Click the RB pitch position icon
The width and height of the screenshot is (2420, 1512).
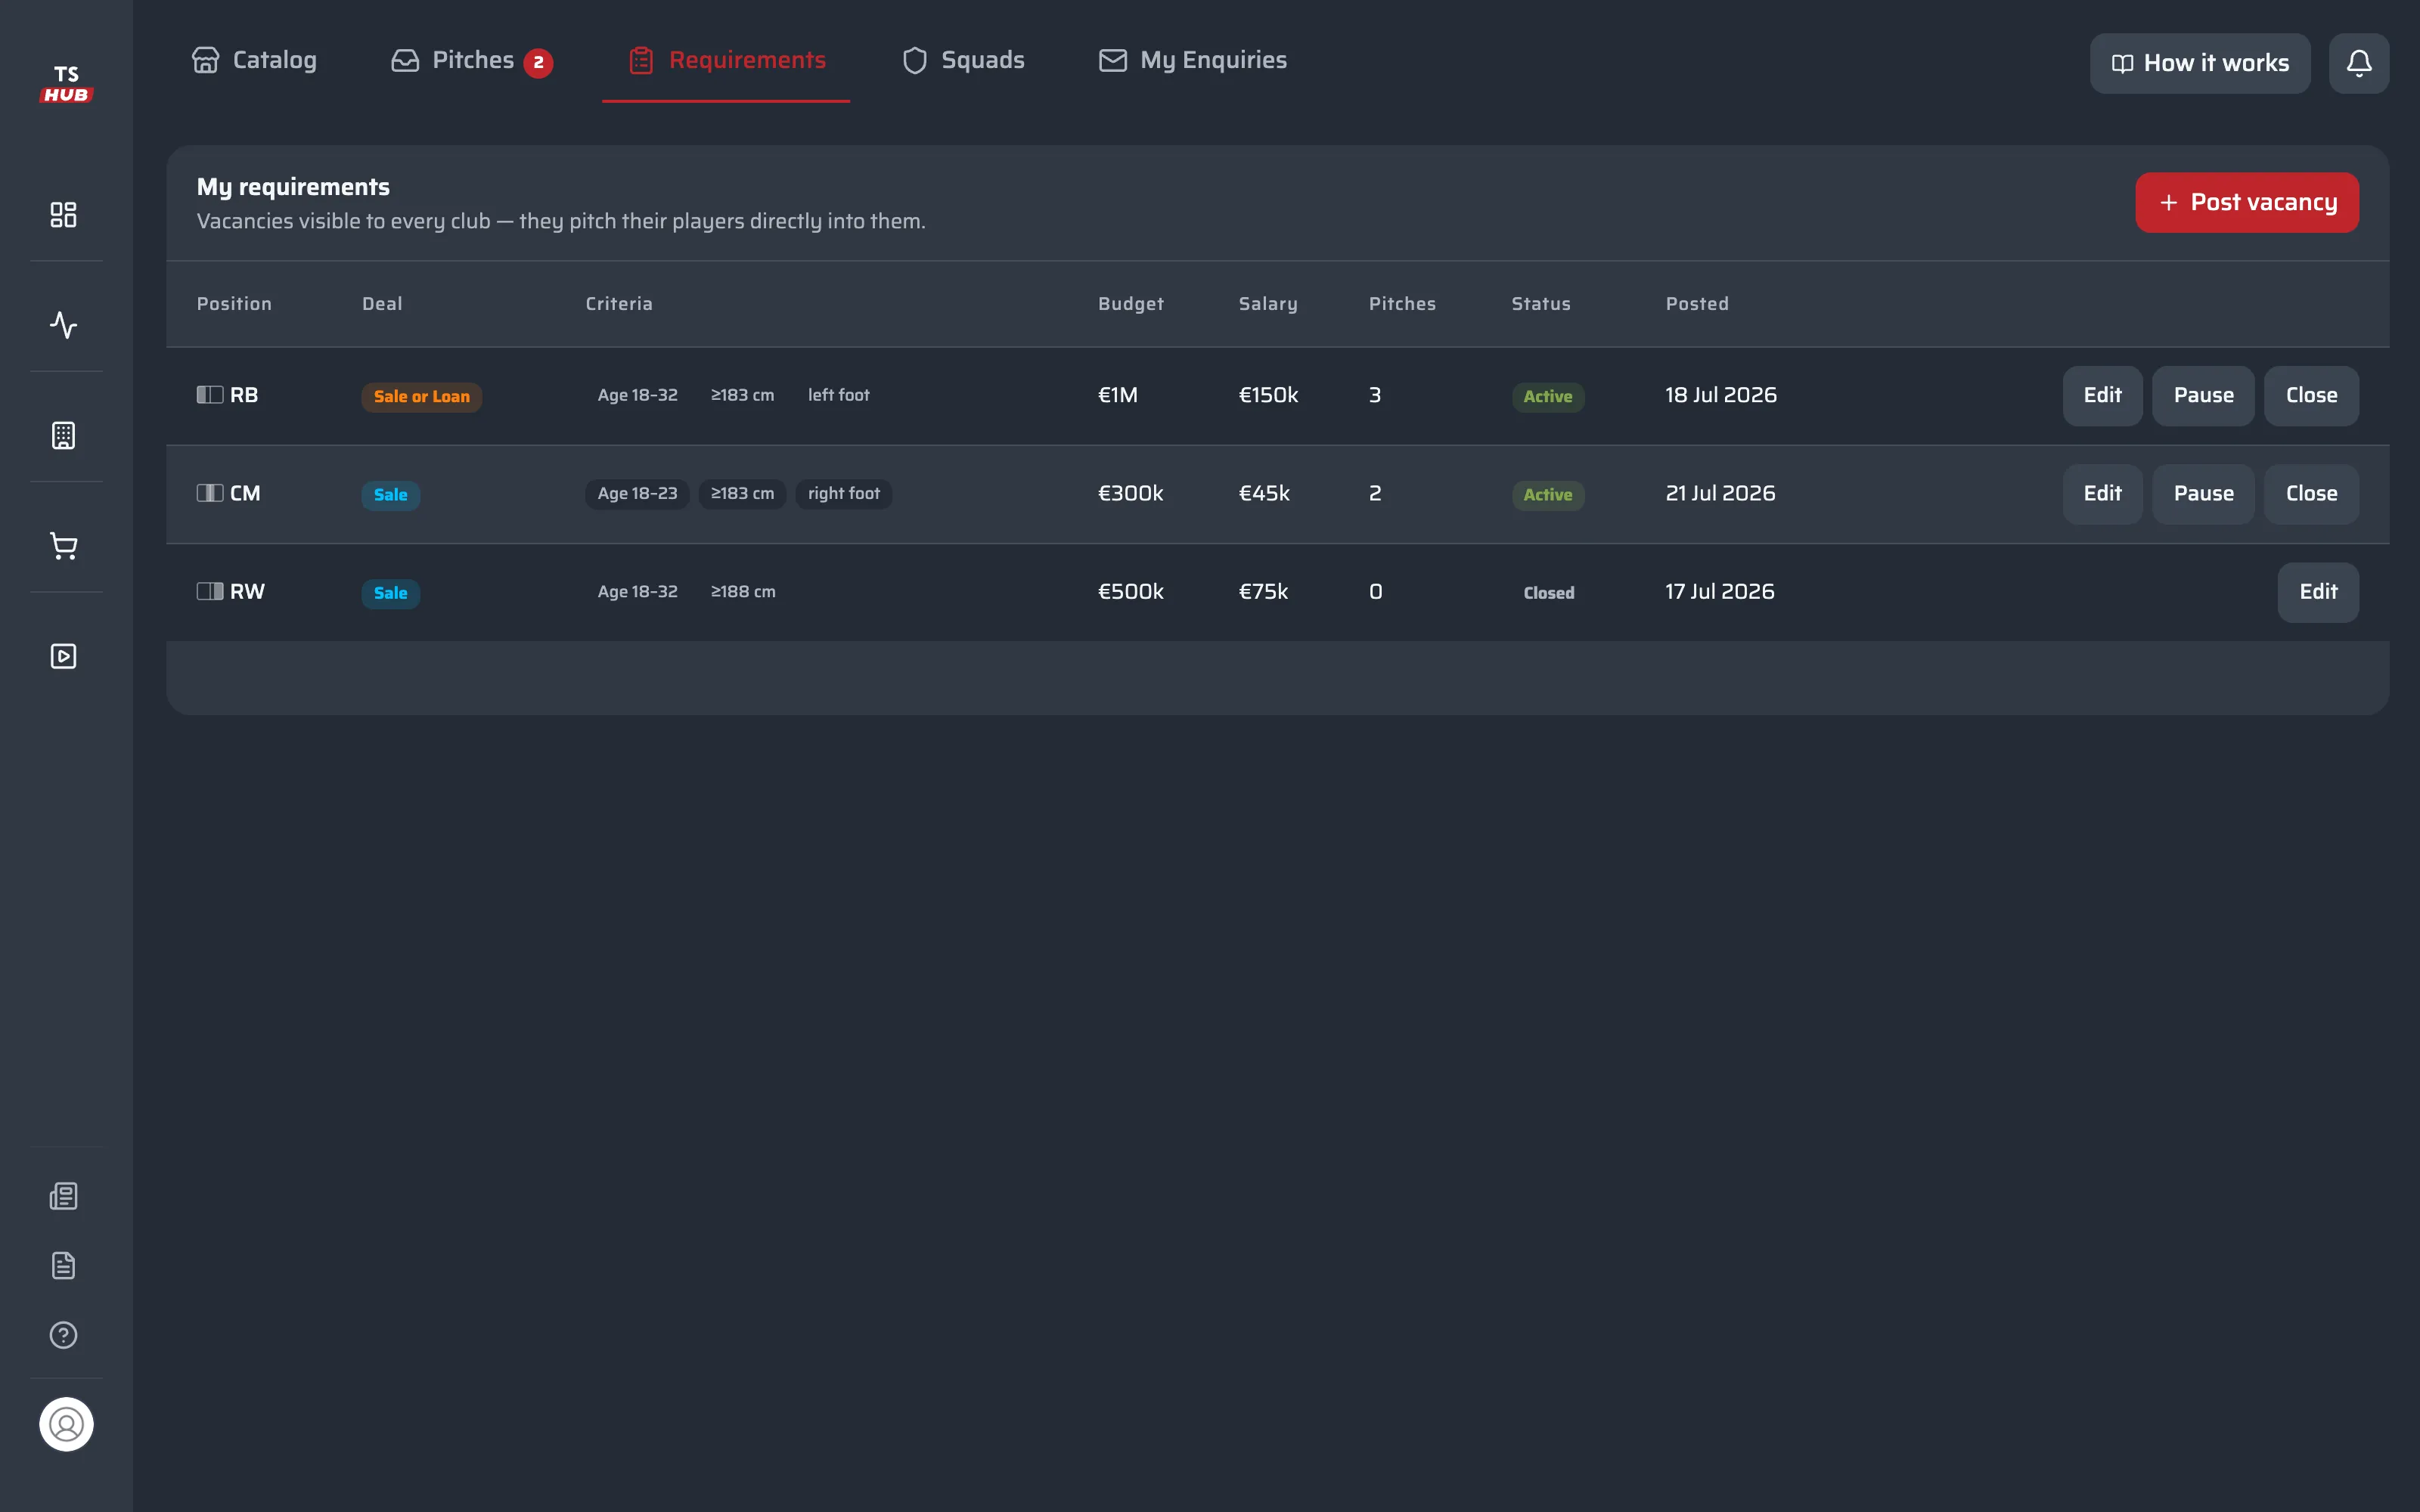pyautogui.click(x=209, y=395)
